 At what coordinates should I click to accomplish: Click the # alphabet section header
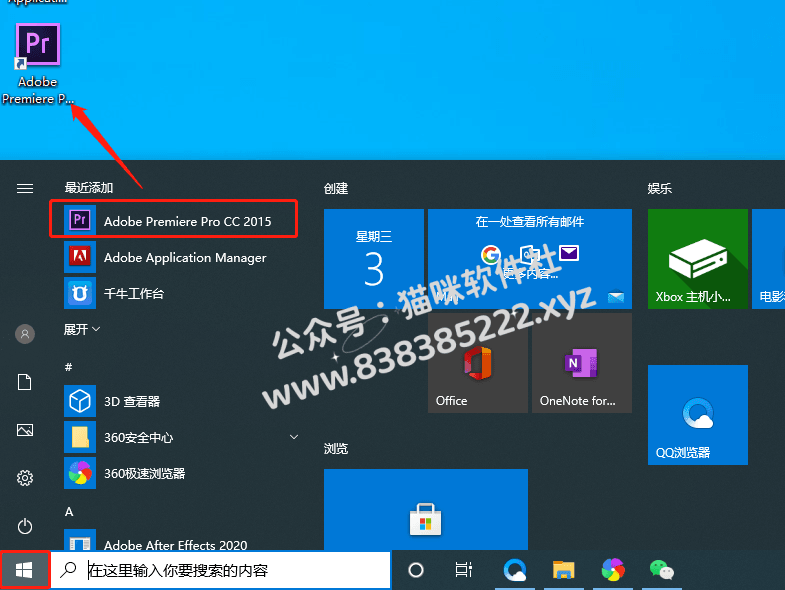69,367
